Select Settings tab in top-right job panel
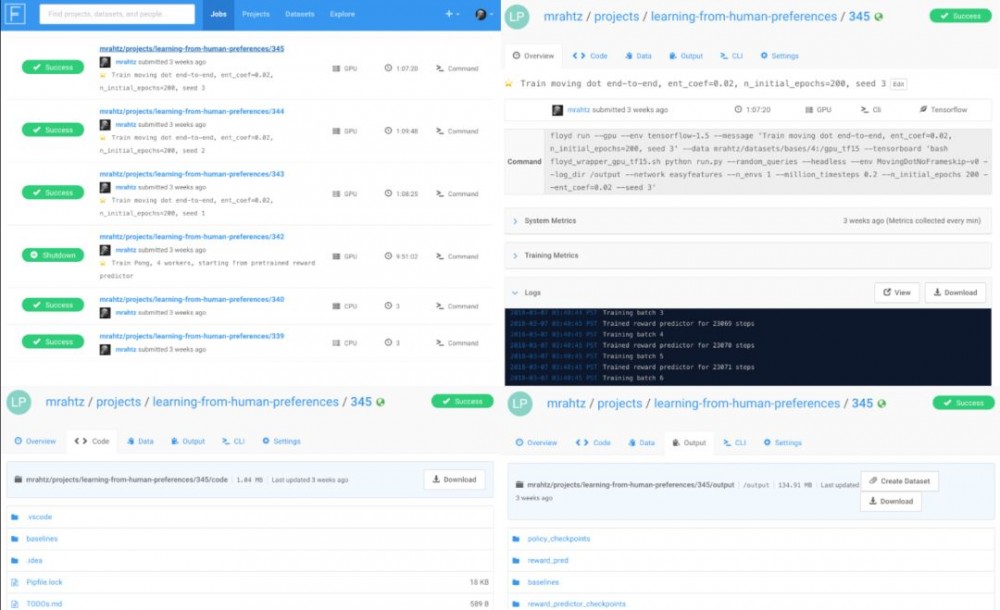 779,56
